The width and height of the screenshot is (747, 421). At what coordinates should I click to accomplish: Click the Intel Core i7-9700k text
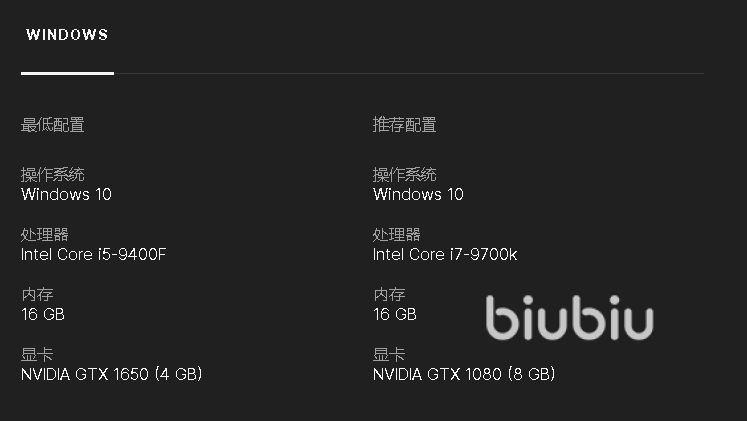click(445, 254)
